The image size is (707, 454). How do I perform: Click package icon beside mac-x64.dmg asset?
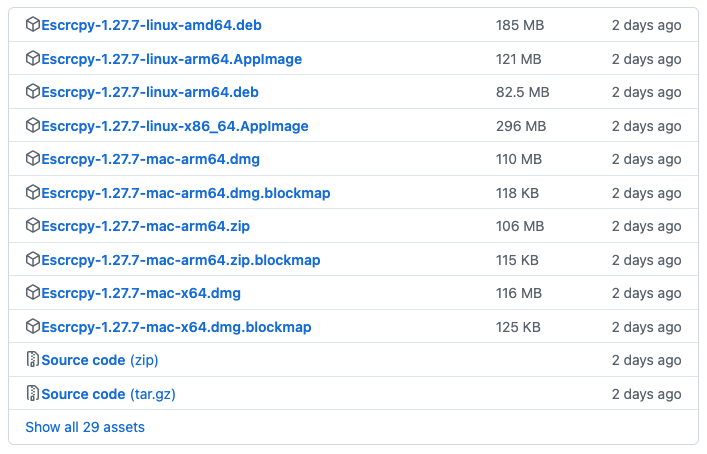click(33, 293)
